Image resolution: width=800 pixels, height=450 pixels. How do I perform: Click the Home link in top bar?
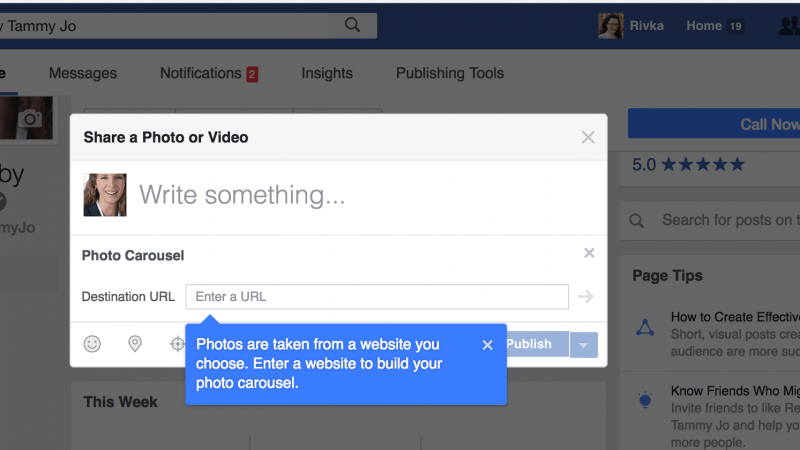pyautogui.click(x=704, y=26)
